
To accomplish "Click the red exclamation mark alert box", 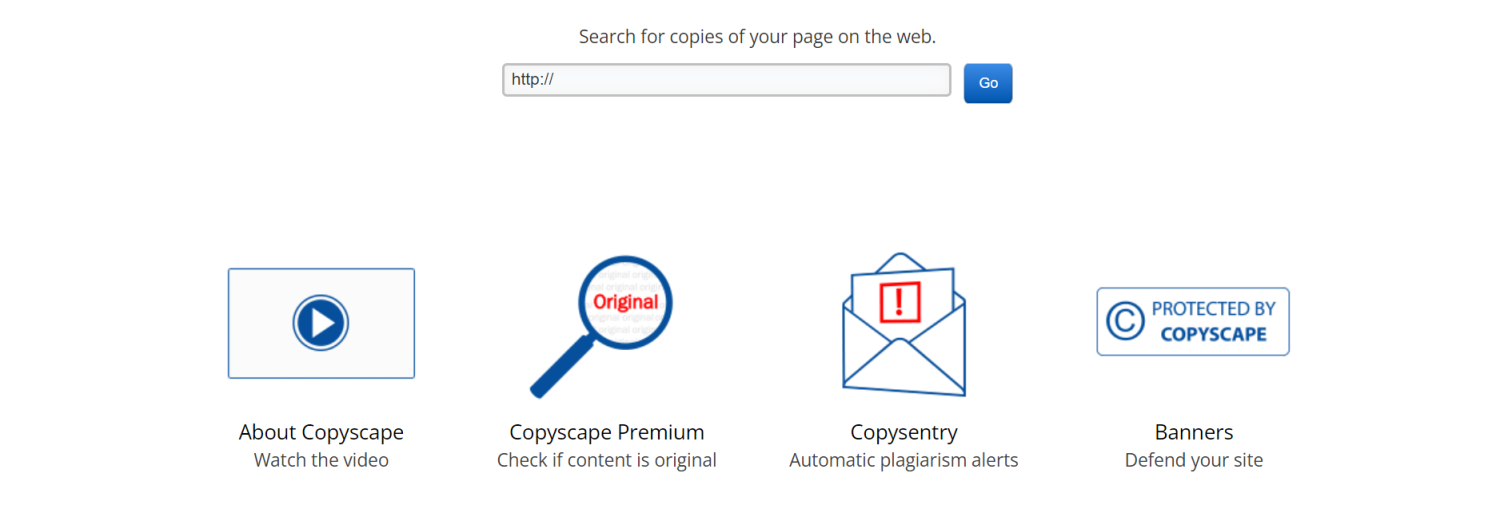I will click(x=899, y=301).
